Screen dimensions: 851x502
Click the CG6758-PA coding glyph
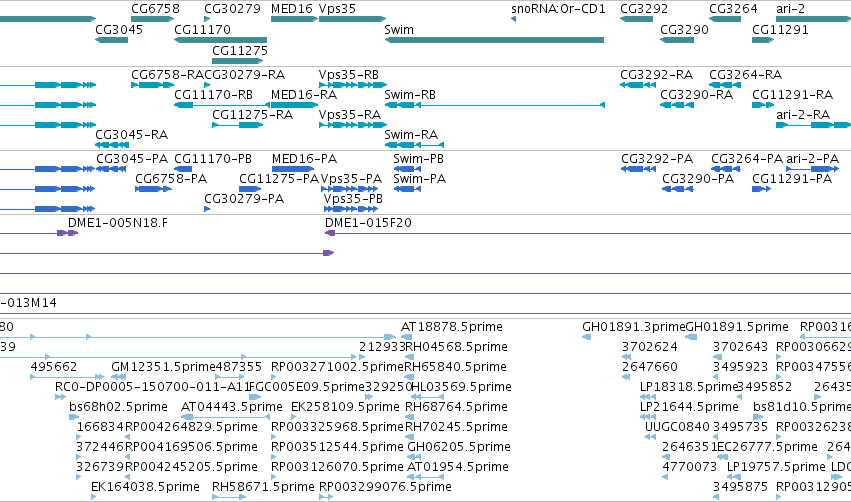[x=154, y=189]
